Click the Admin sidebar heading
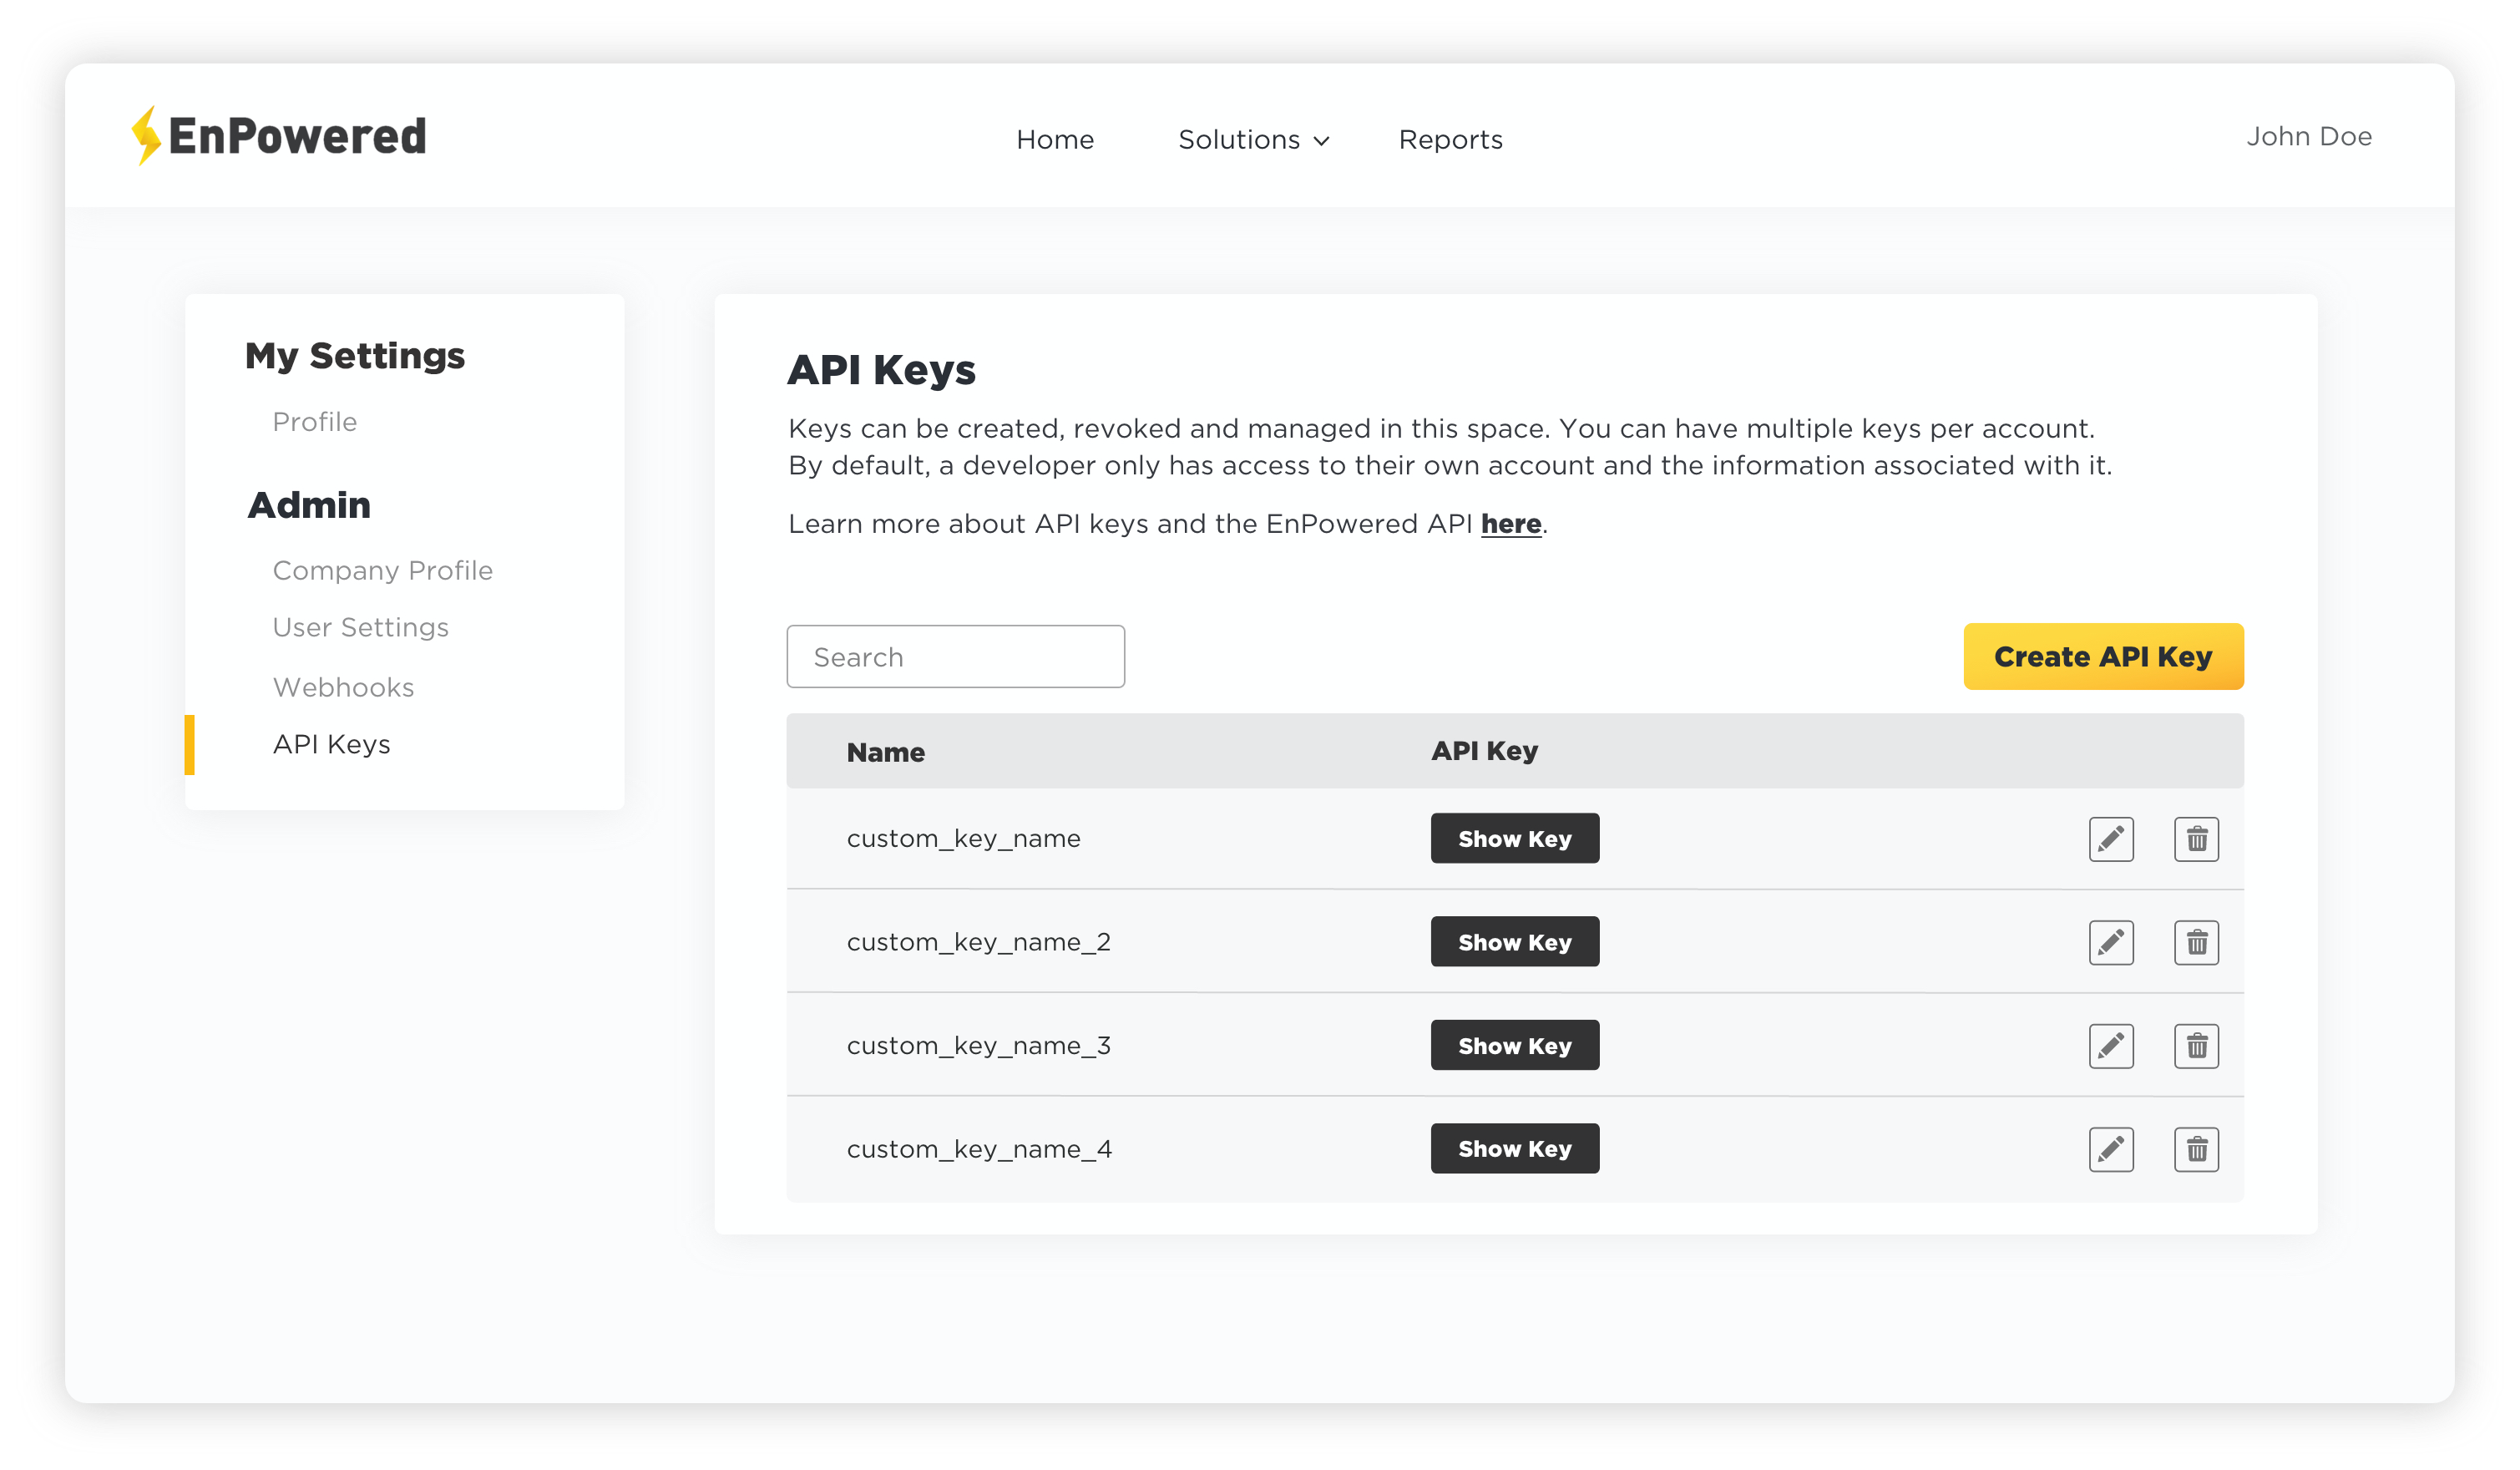 [x=309, y=506]
